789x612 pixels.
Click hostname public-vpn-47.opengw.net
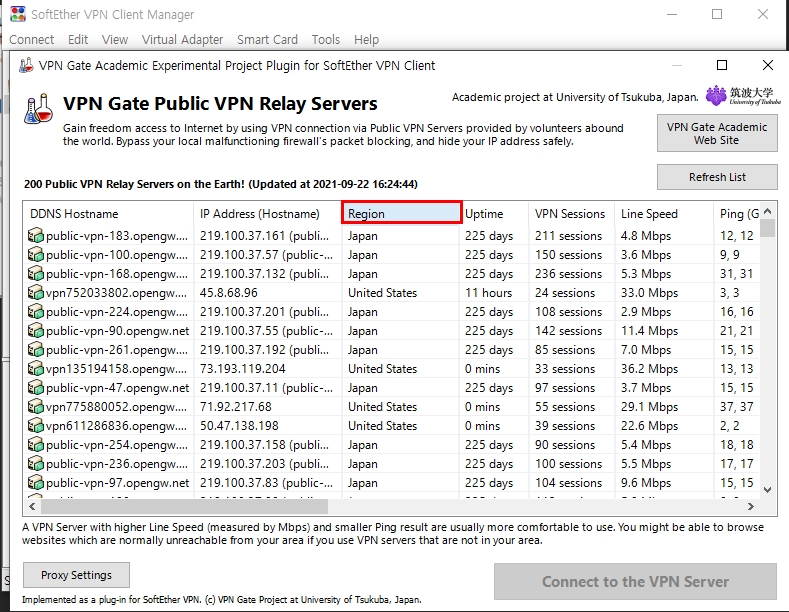pyautogui.click(x=117, y=388)
